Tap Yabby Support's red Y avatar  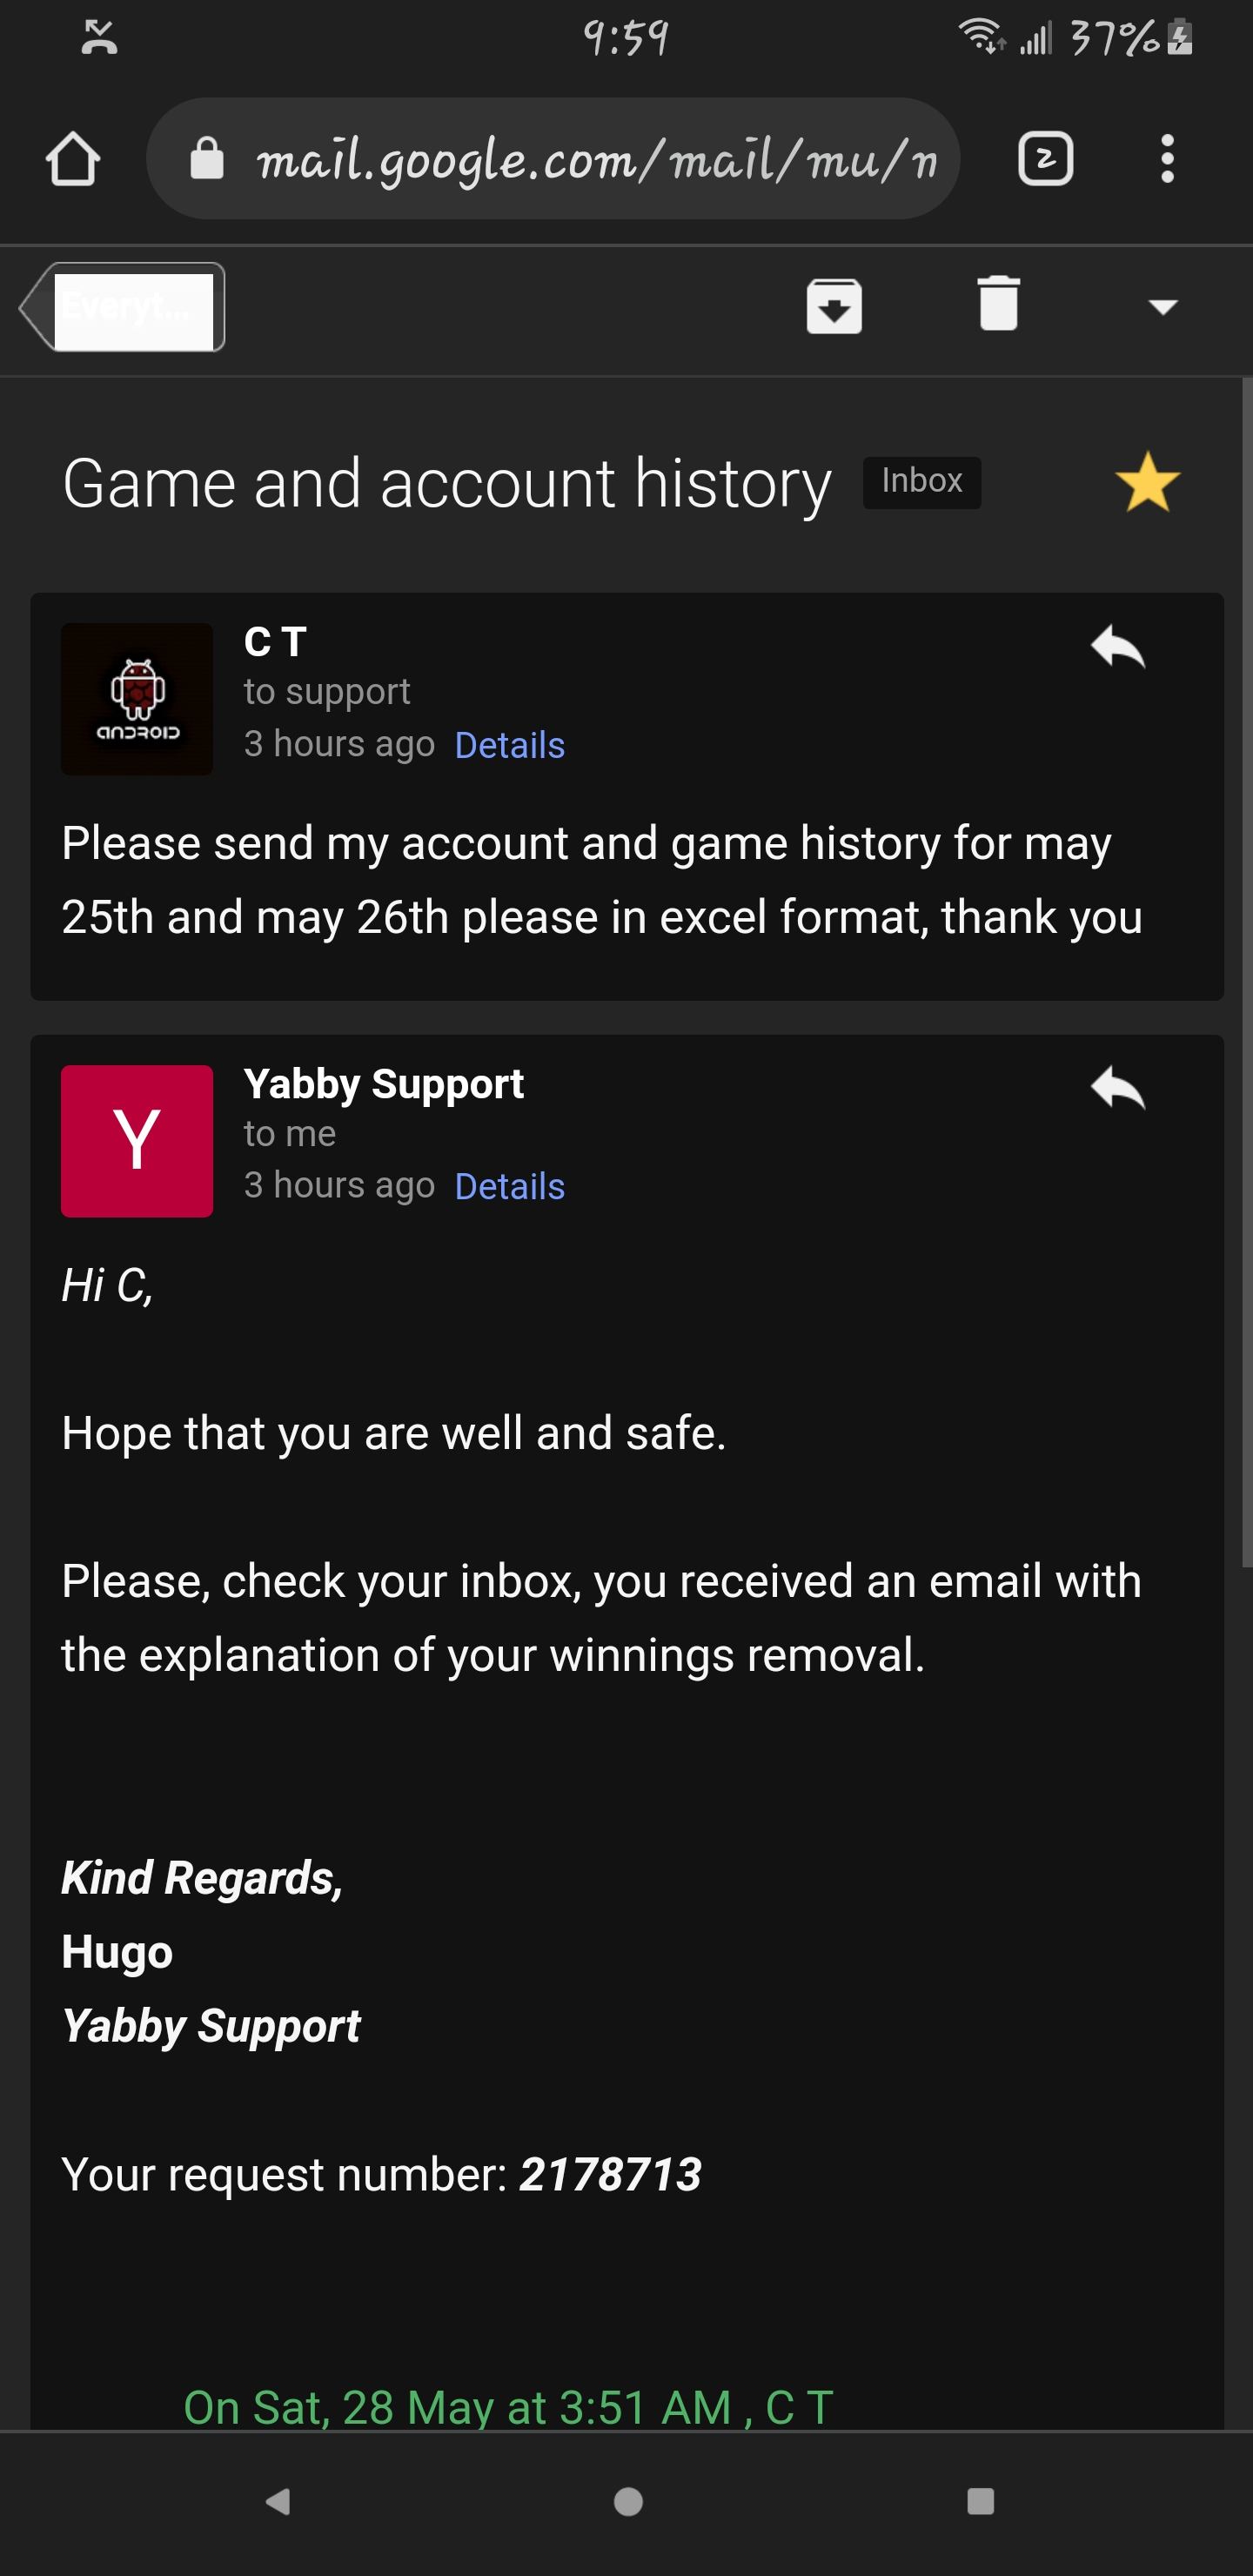click(137, 1141)
